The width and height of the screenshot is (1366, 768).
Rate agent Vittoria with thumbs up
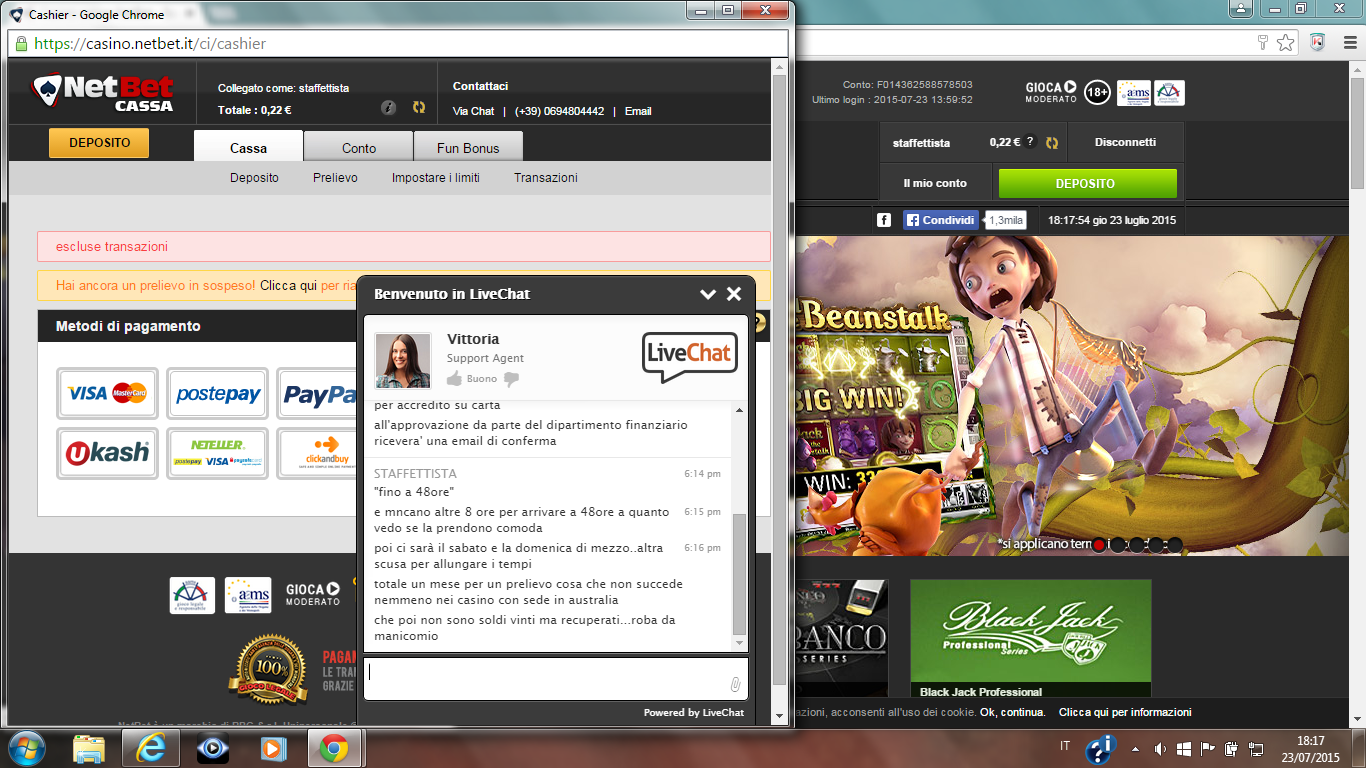(455, 379)
